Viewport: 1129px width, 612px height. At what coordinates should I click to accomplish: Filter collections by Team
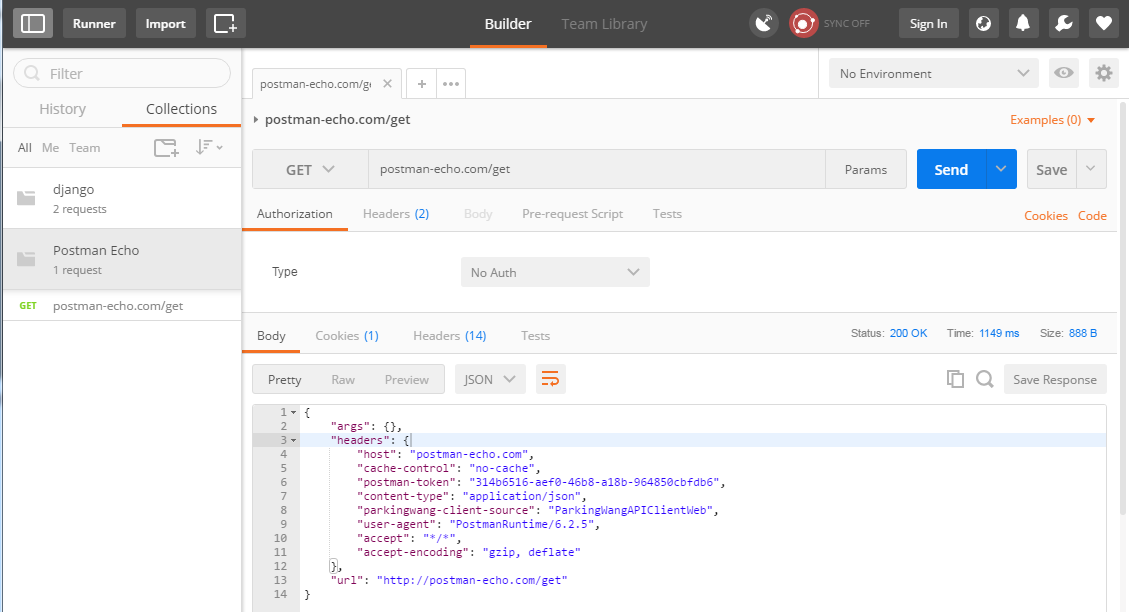(84, 148)
